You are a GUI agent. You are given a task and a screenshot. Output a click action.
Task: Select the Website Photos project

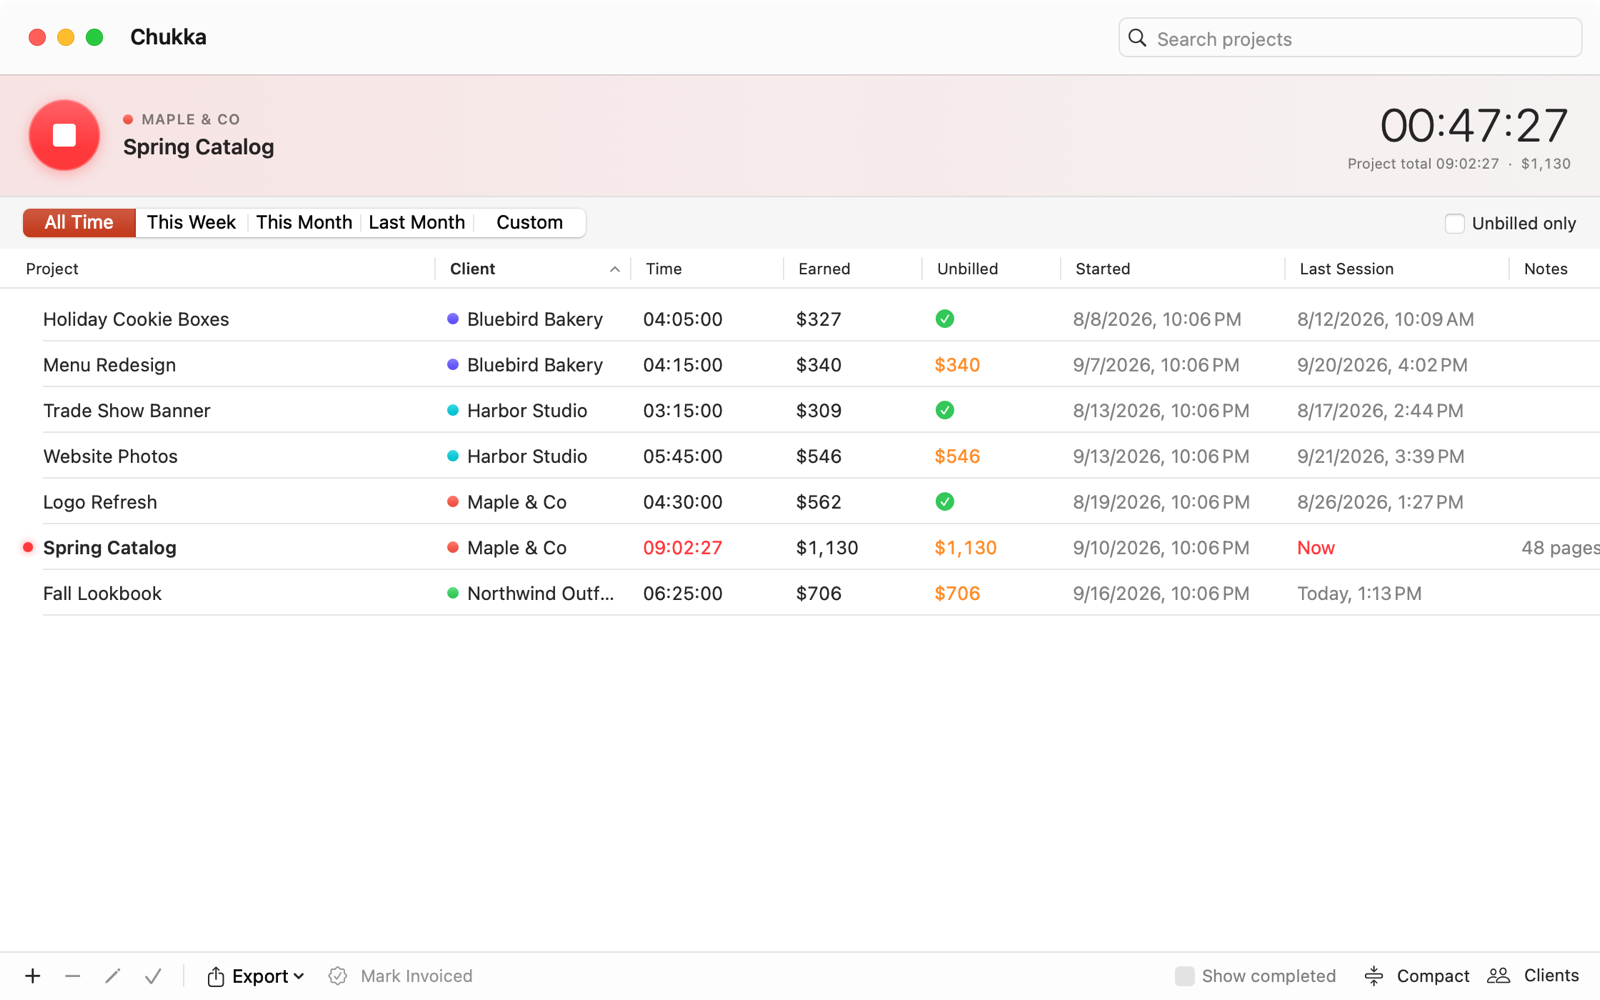[x=110, y=457]
